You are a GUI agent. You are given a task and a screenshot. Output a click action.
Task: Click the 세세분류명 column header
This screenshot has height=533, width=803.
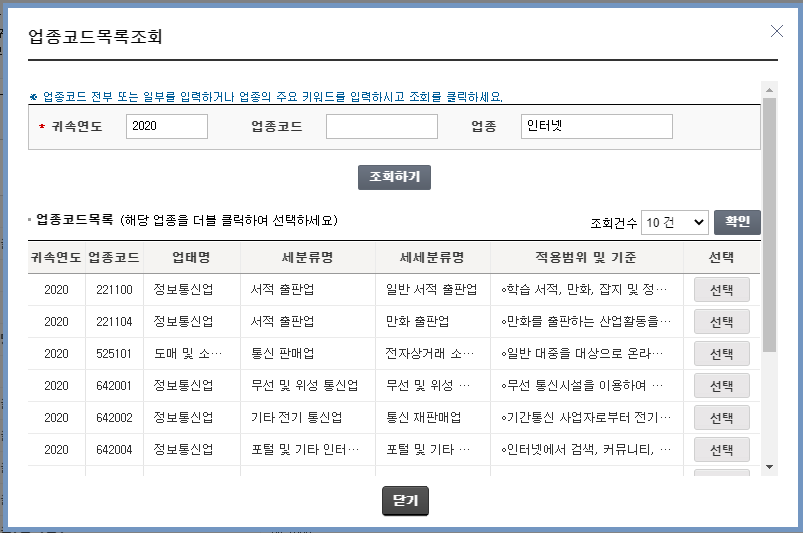pos(432,257)
